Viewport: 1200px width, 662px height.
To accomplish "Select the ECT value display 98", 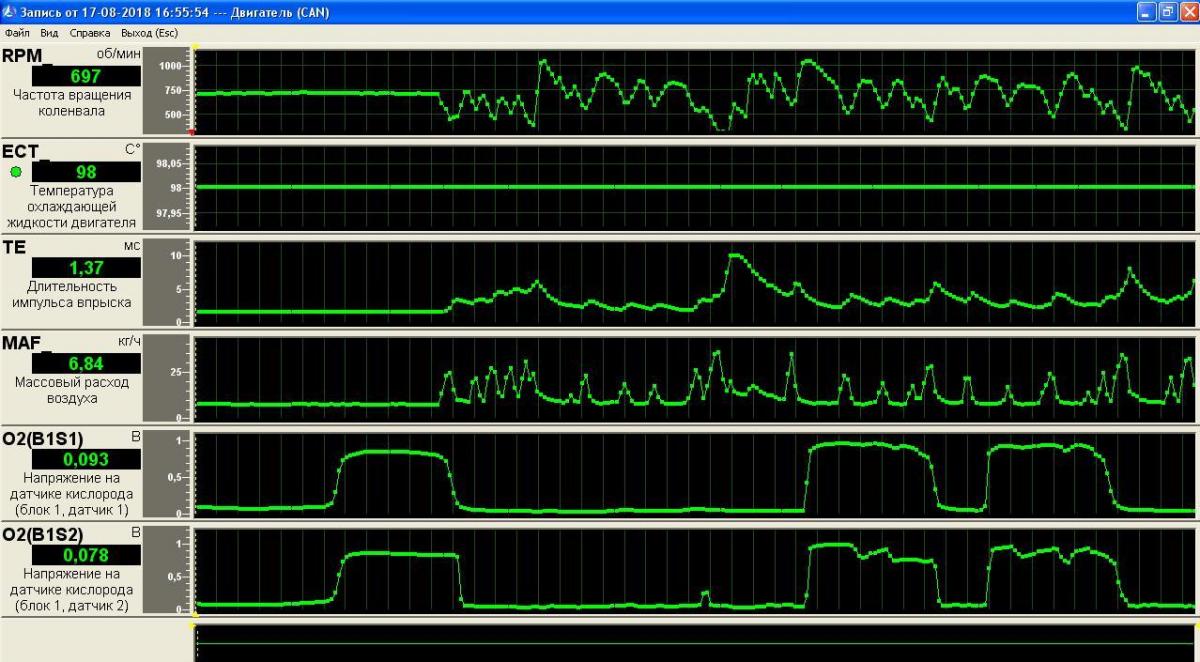I will 86,172.
